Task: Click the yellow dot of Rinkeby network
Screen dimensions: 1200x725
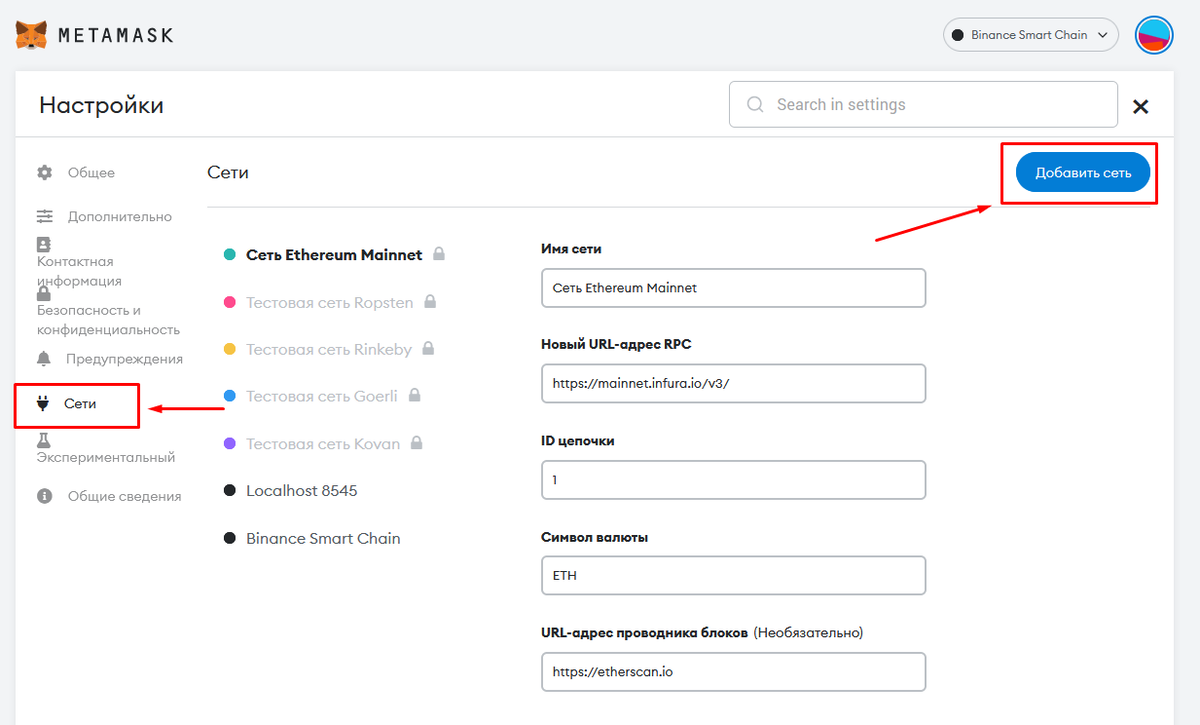Action: pos(230,349)
